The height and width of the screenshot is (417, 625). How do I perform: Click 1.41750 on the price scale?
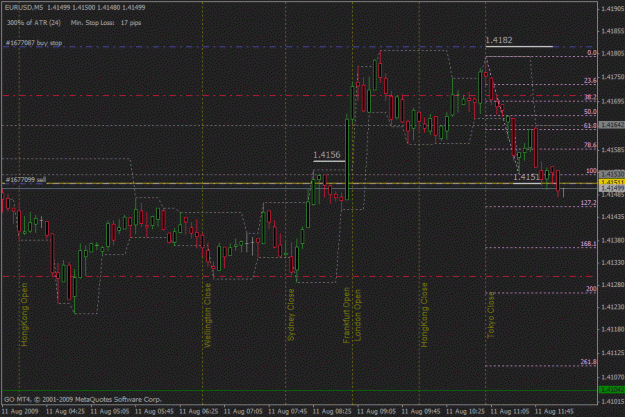tap(613, 77)
